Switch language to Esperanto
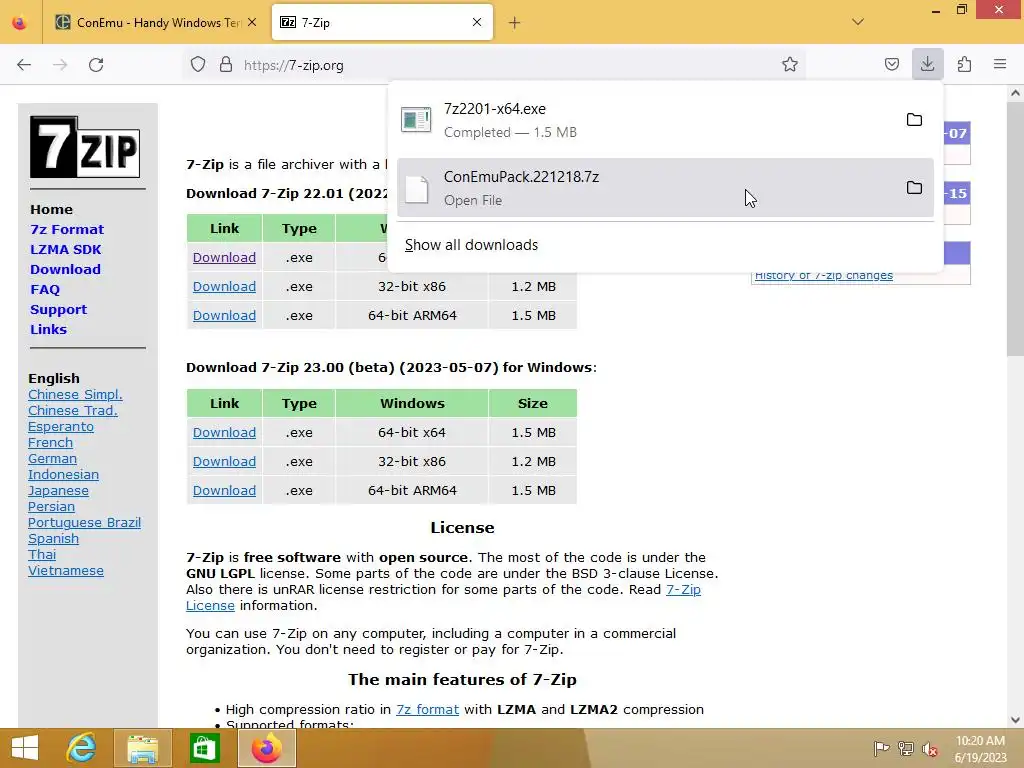 61,426
